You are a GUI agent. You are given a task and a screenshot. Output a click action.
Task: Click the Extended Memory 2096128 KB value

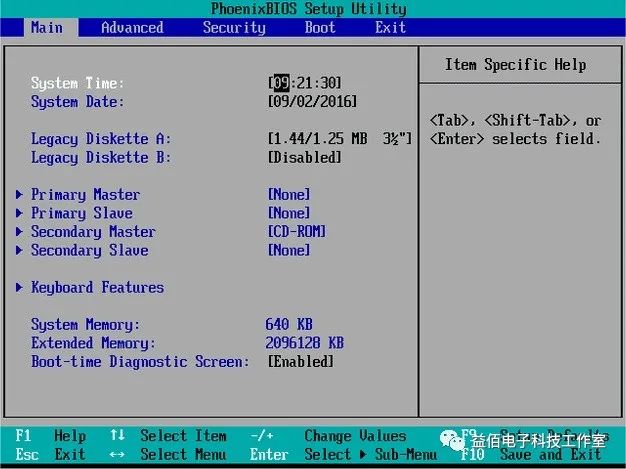click(x=305, y=343)
